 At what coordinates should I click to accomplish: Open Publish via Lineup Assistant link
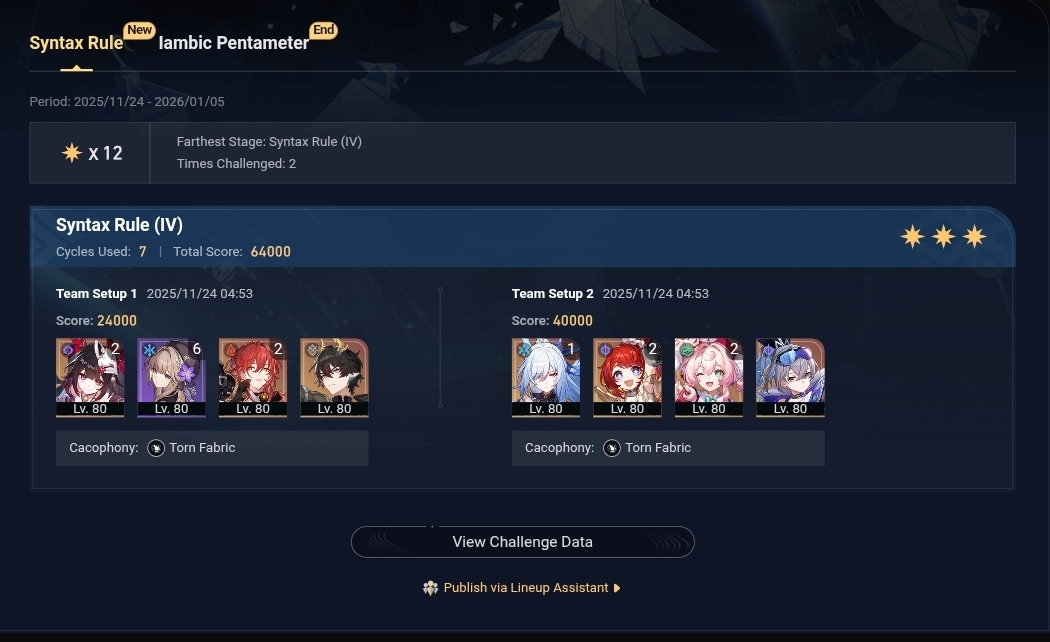[x=526, y=588]
